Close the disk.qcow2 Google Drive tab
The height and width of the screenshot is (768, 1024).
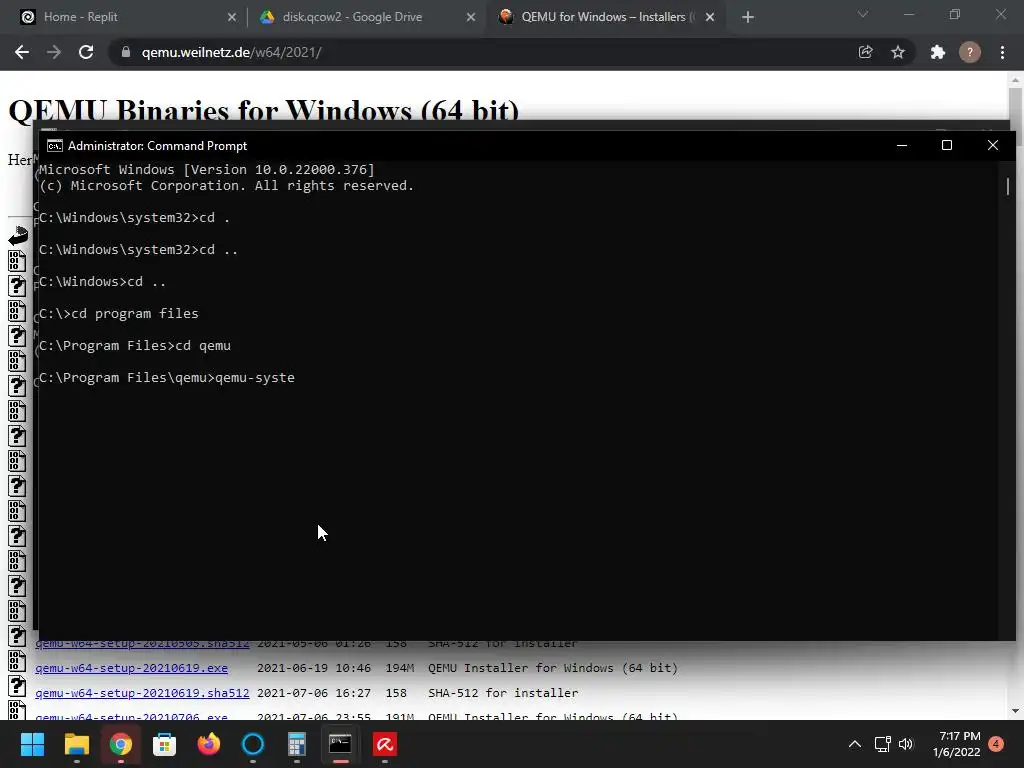[471, 17]
